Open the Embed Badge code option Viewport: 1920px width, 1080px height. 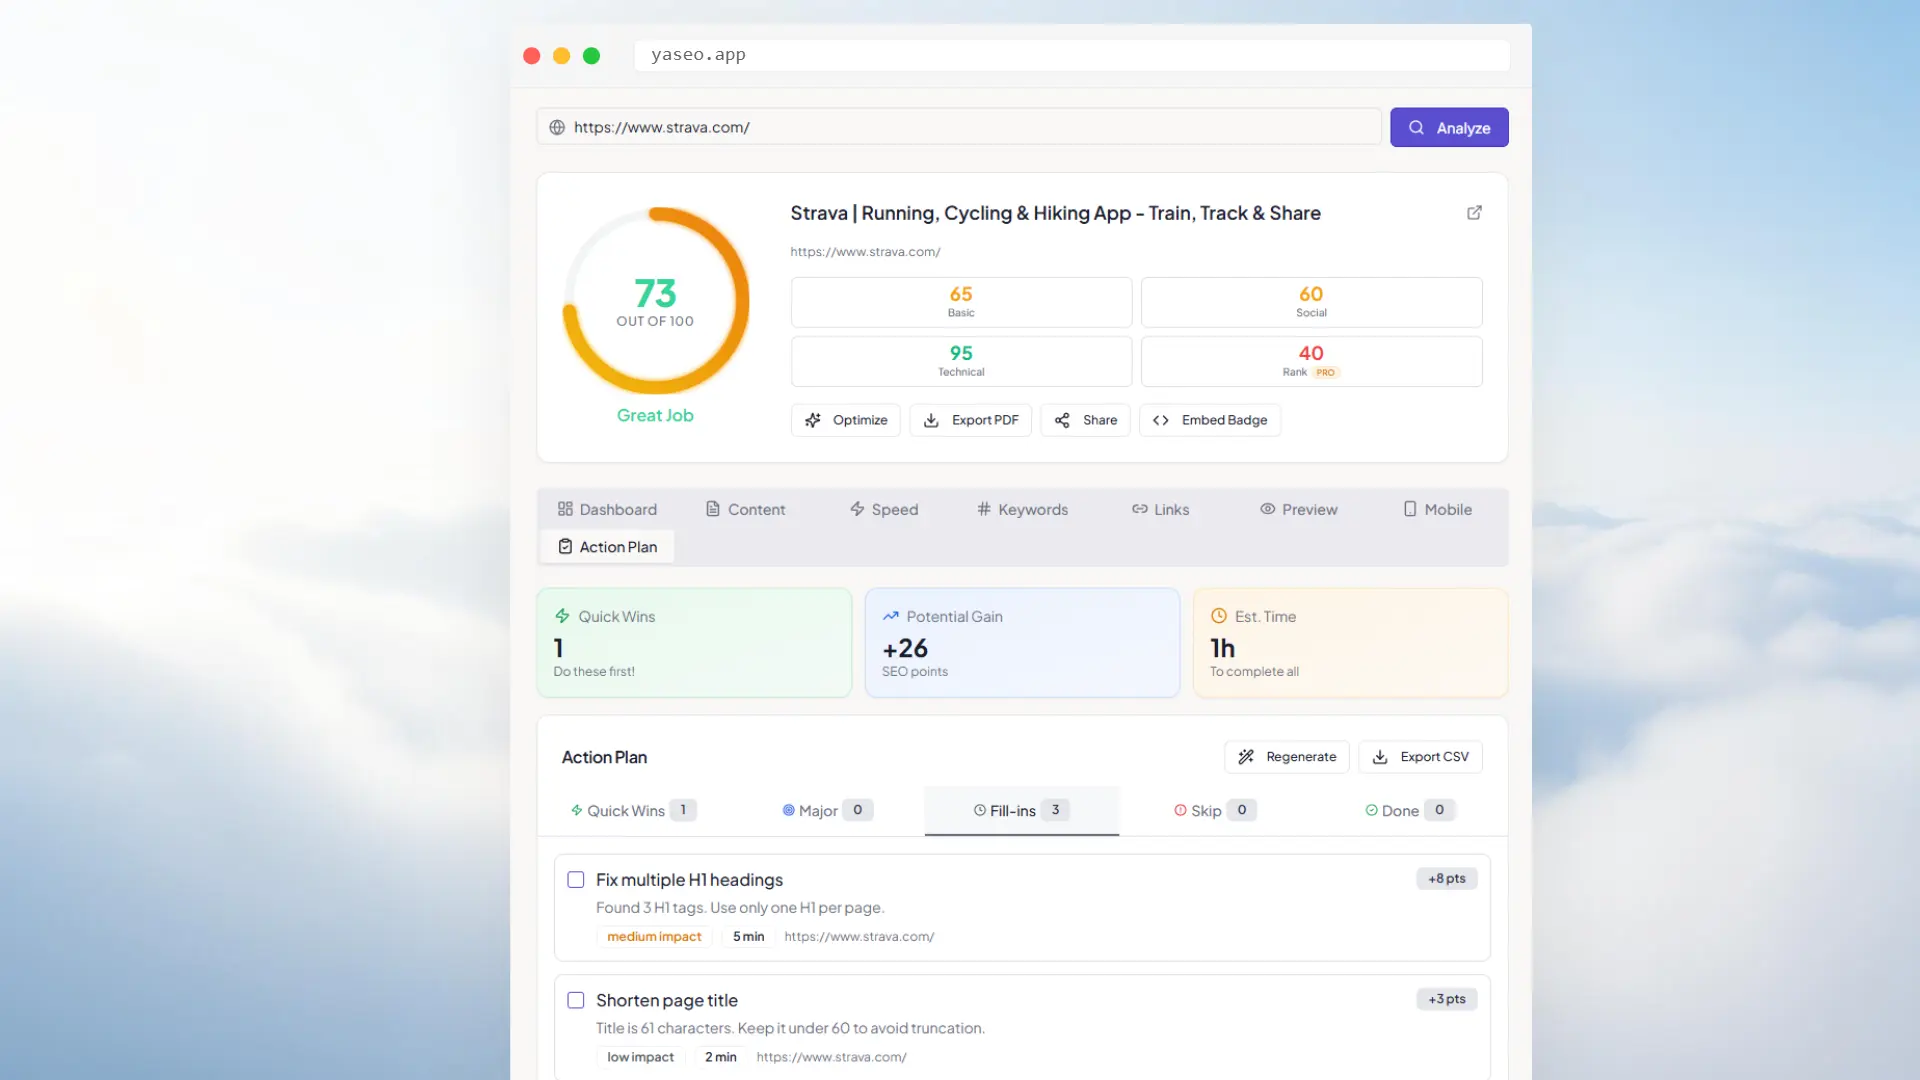tap(1210, 420)
